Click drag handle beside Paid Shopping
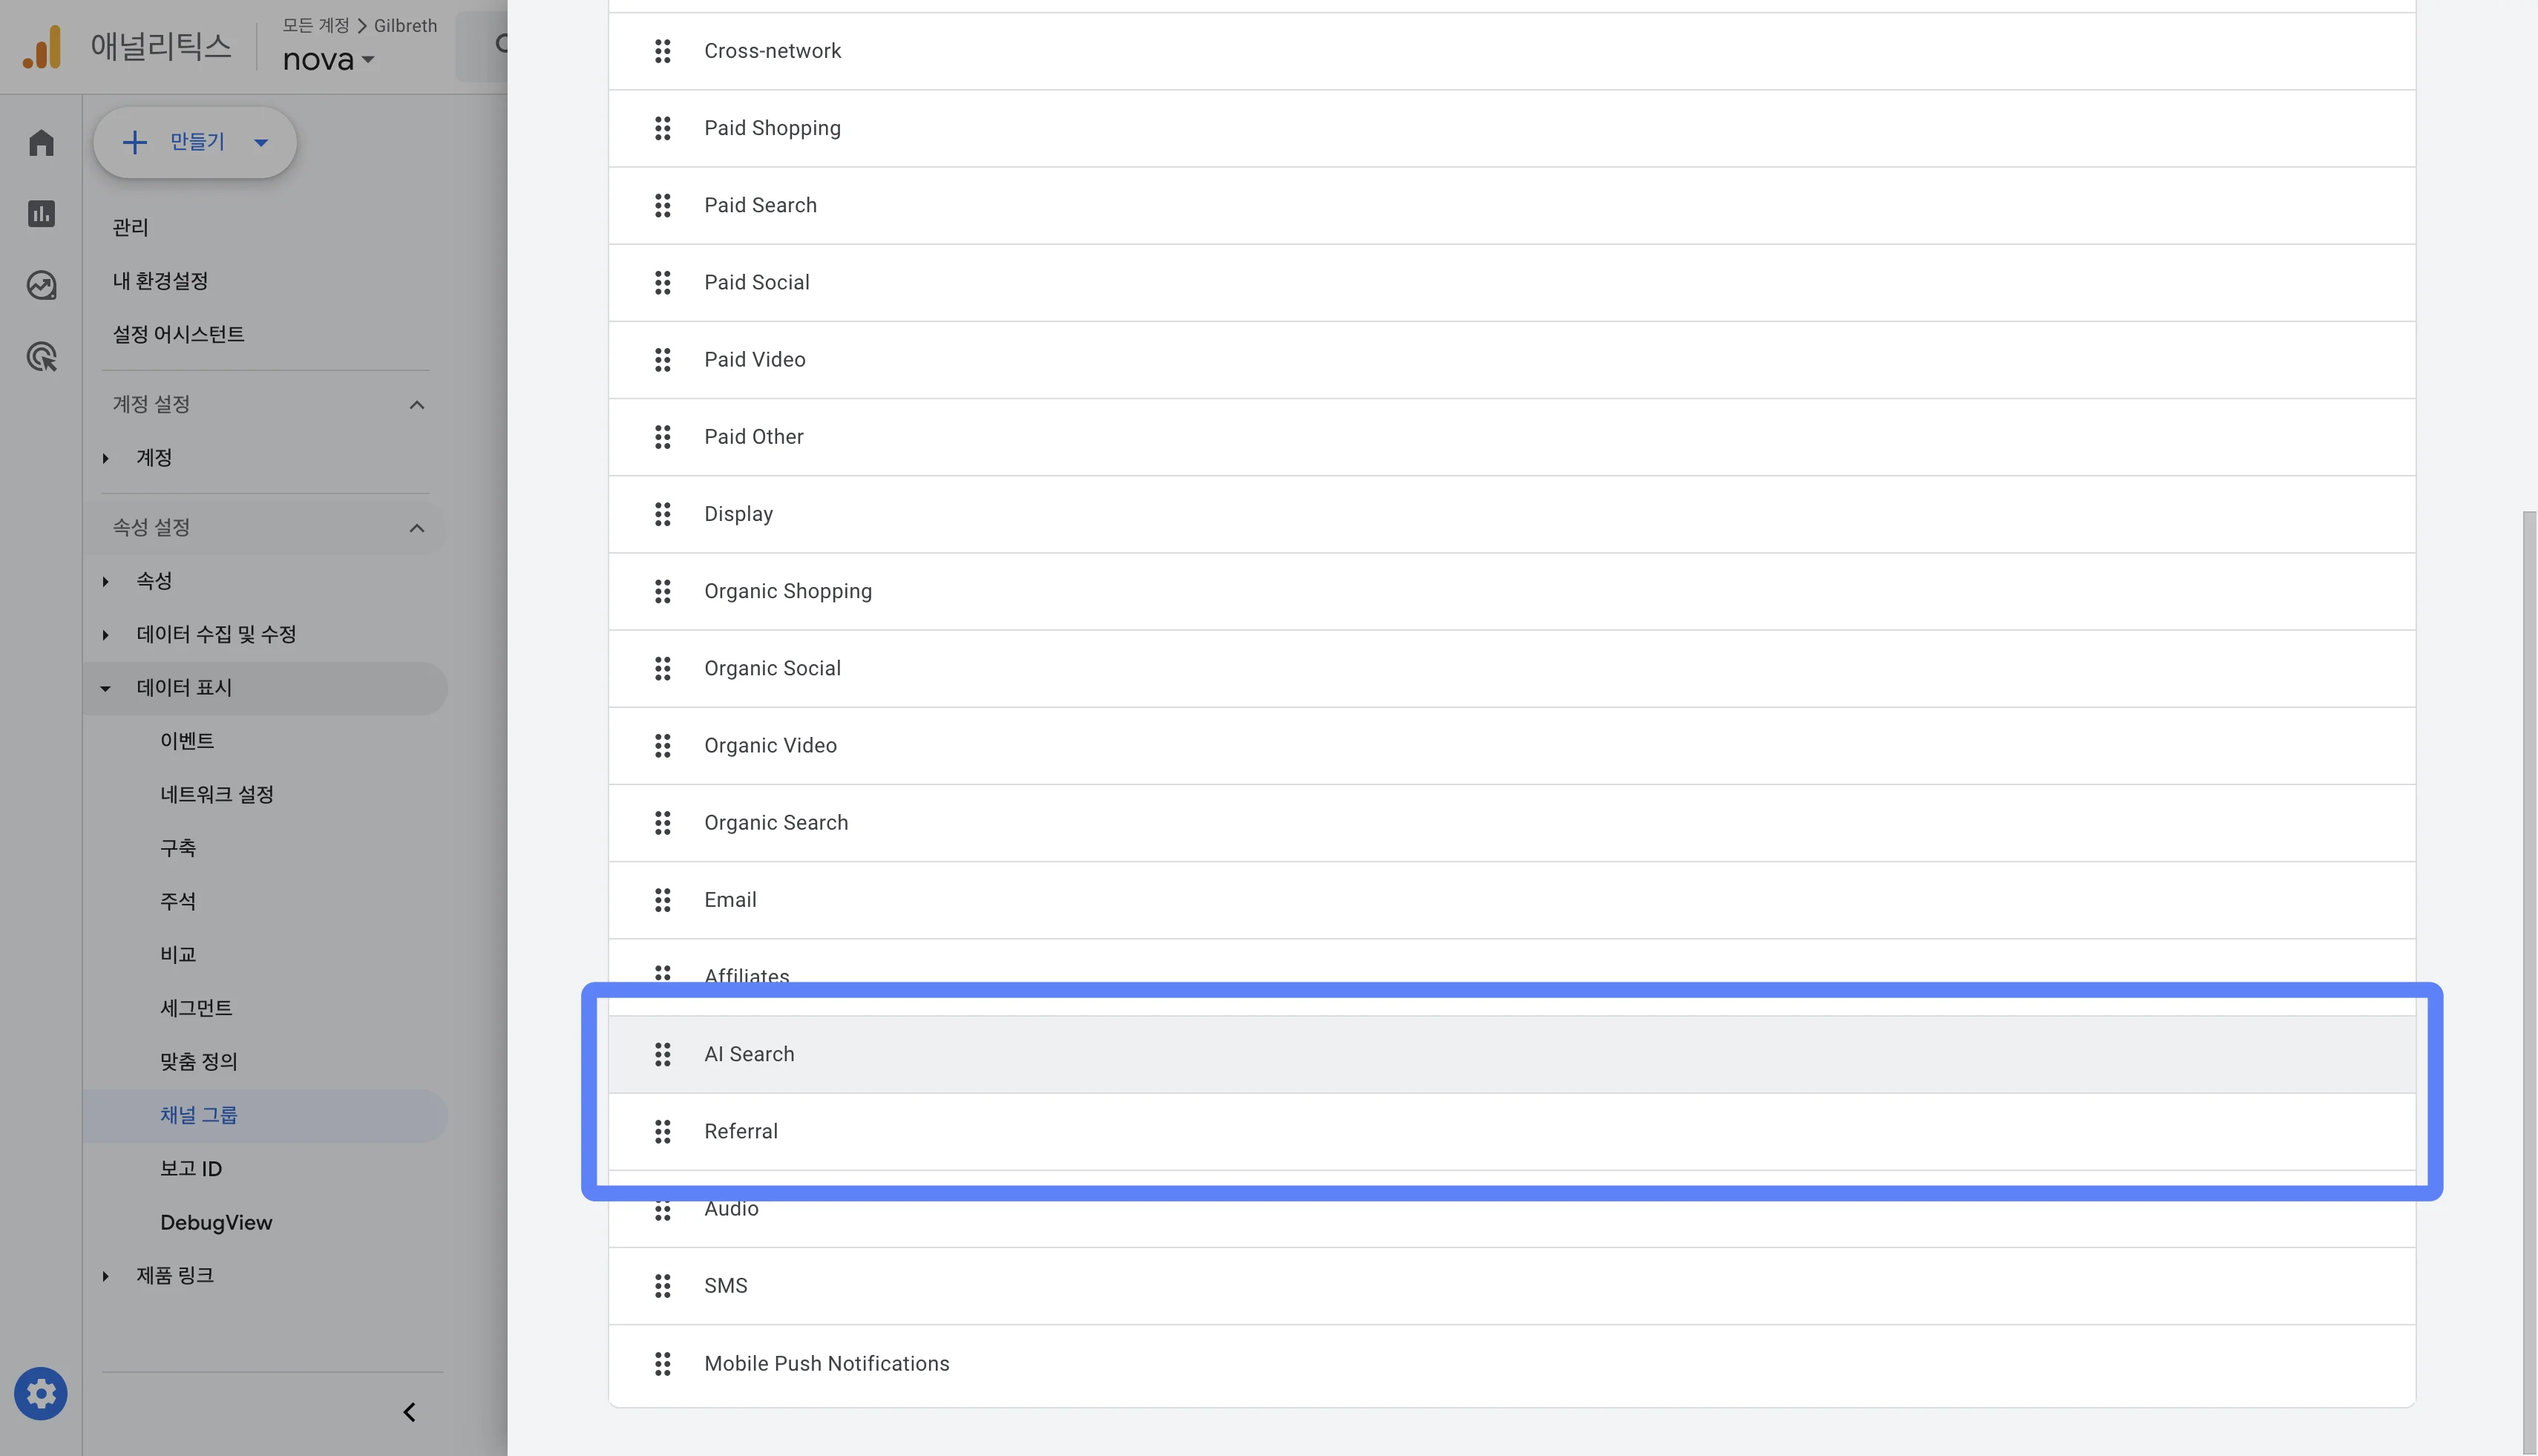Image resolution: width=2538 pixels, height=1456 pixels. [x=662, y=128]
